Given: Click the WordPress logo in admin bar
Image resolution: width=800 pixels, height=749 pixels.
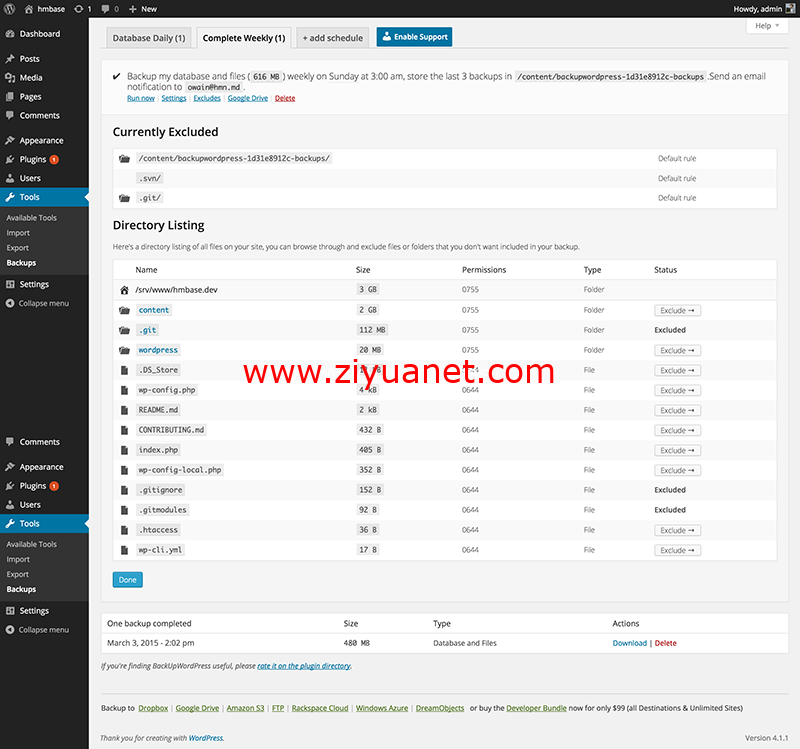Looking at the screenshot, I should (9, 9).
